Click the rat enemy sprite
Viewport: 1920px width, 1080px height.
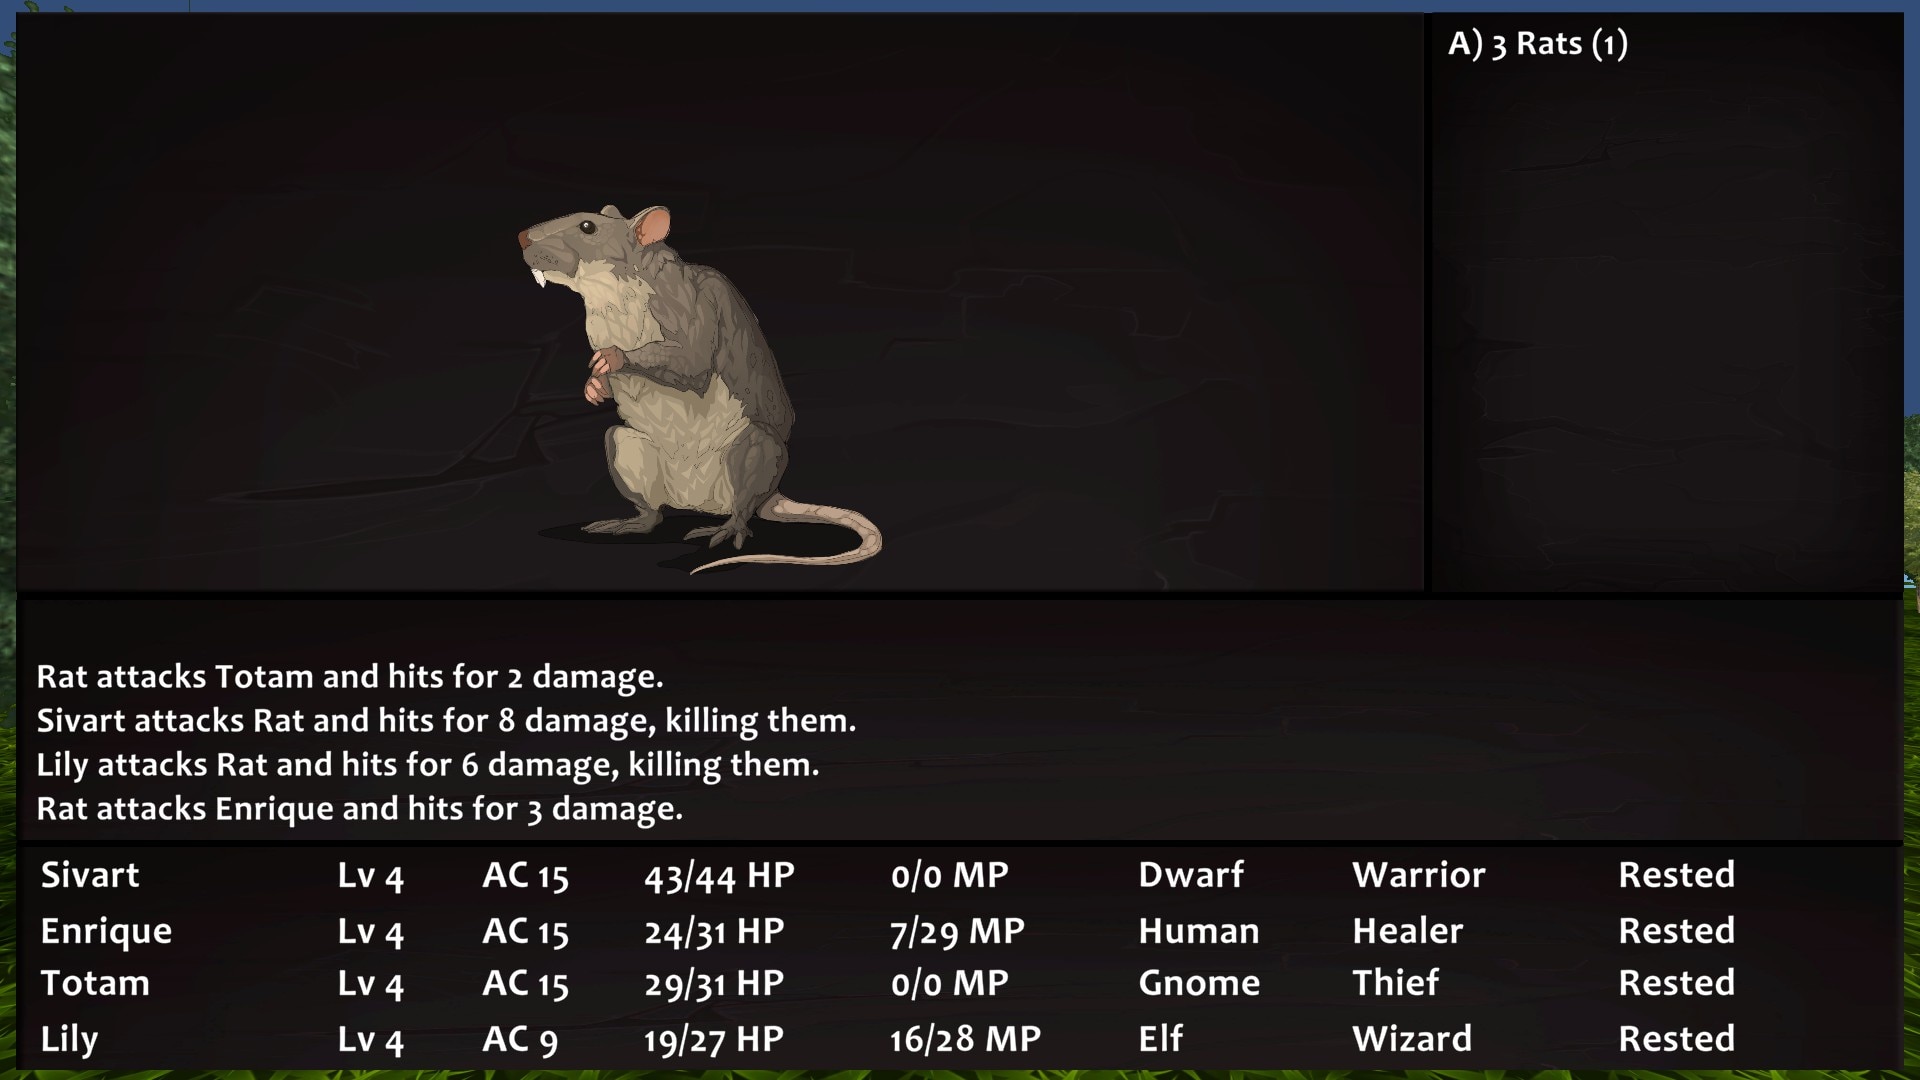click(700, 390)
